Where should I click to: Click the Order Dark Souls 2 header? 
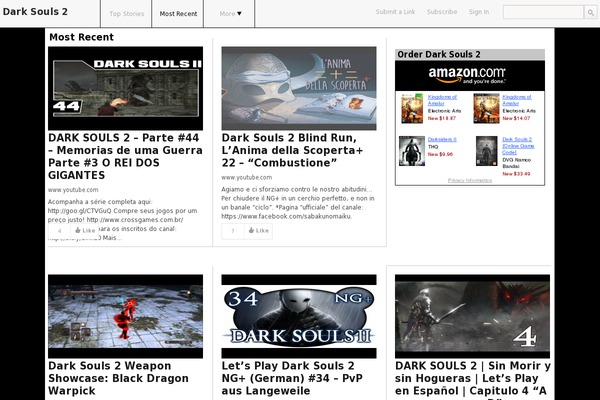(470, 54)
